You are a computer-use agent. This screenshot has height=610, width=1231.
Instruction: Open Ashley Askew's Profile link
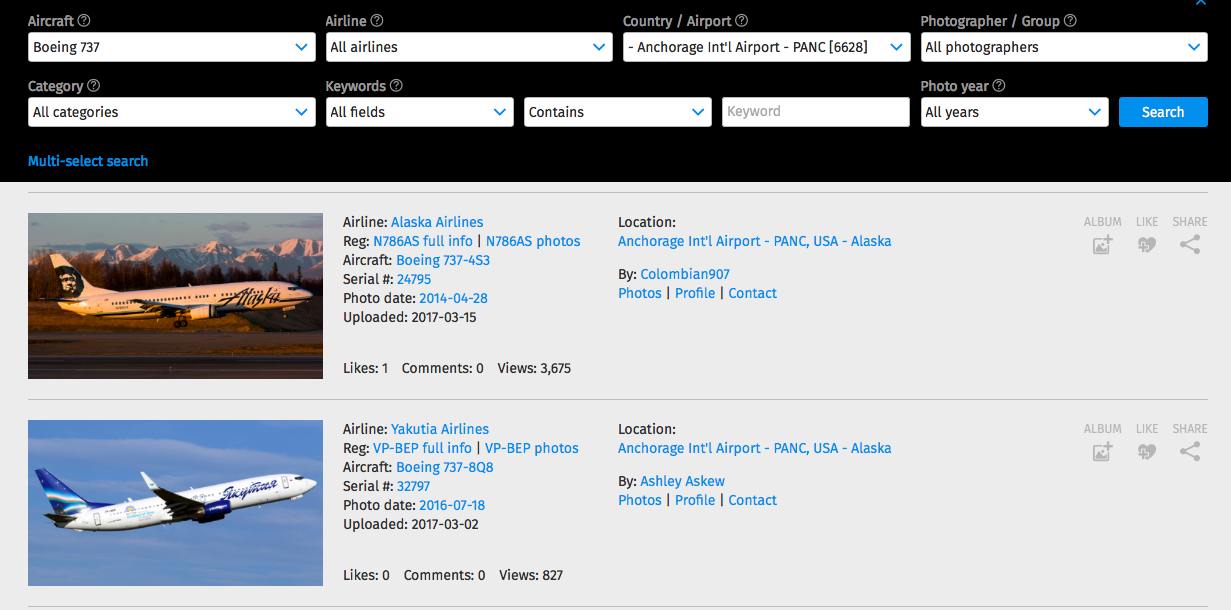click(695, 500)
